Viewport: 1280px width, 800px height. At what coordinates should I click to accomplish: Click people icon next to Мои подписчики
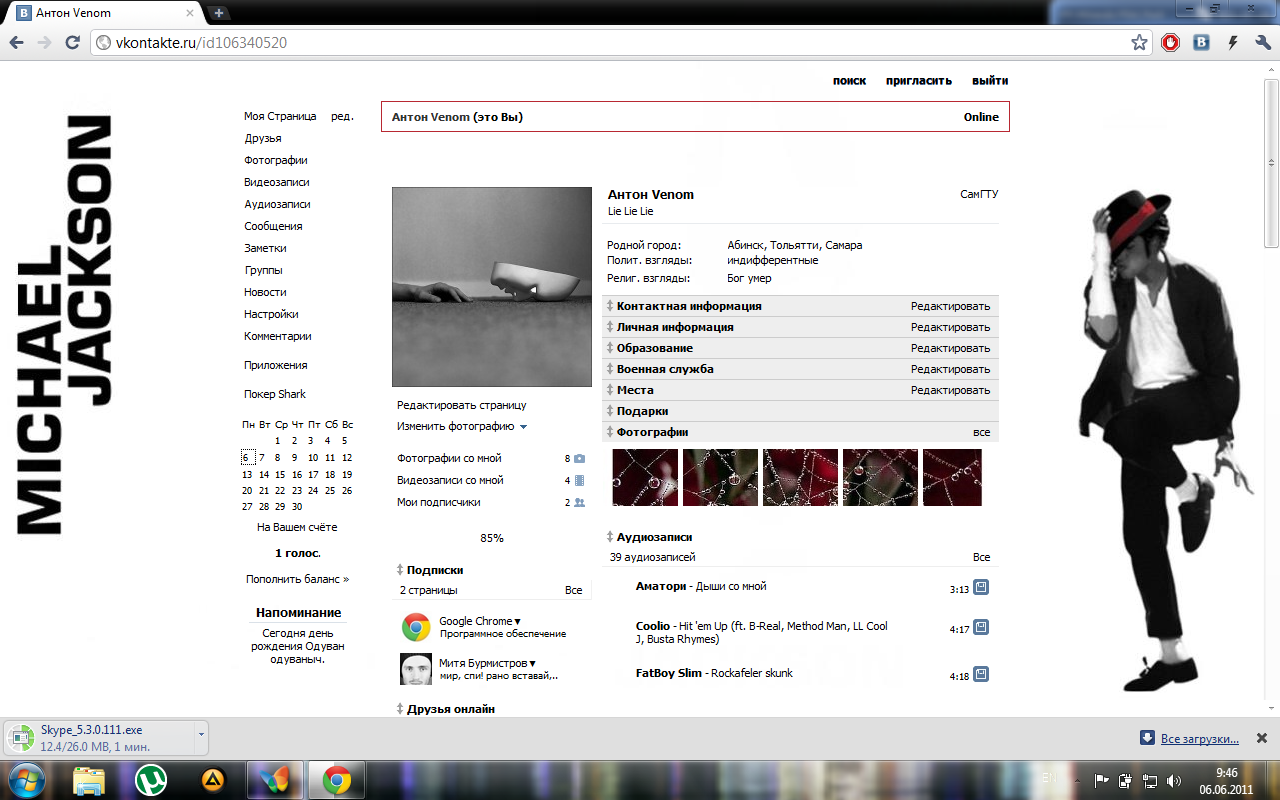[579, 503]
